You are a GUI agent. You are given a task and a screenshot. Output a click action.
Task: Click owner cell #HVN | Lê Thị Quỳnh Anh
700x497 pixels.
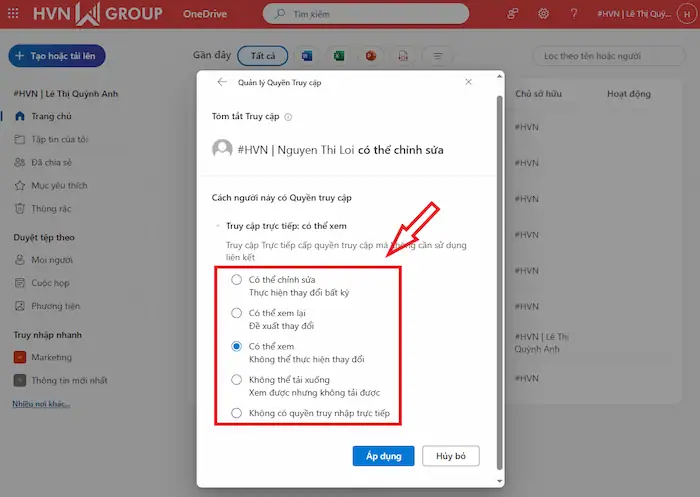(542, 343)
